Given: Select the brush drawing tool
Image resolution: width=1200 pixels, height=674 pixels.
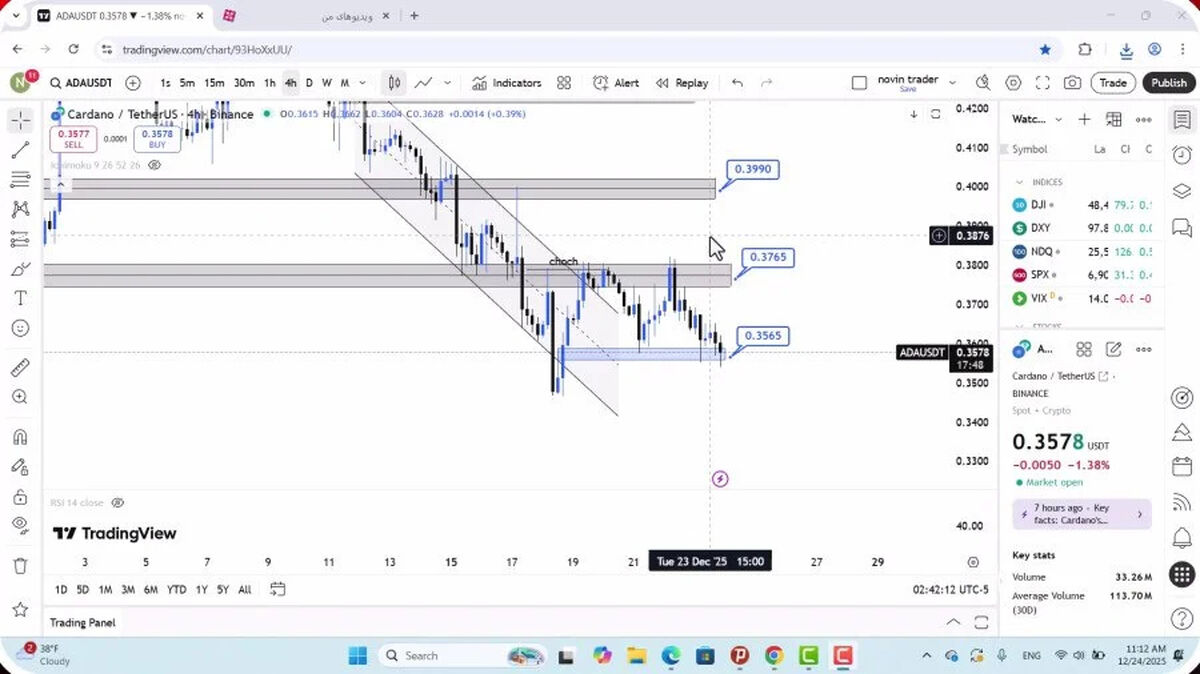Looking at the screenshot, I should point(20,269).
